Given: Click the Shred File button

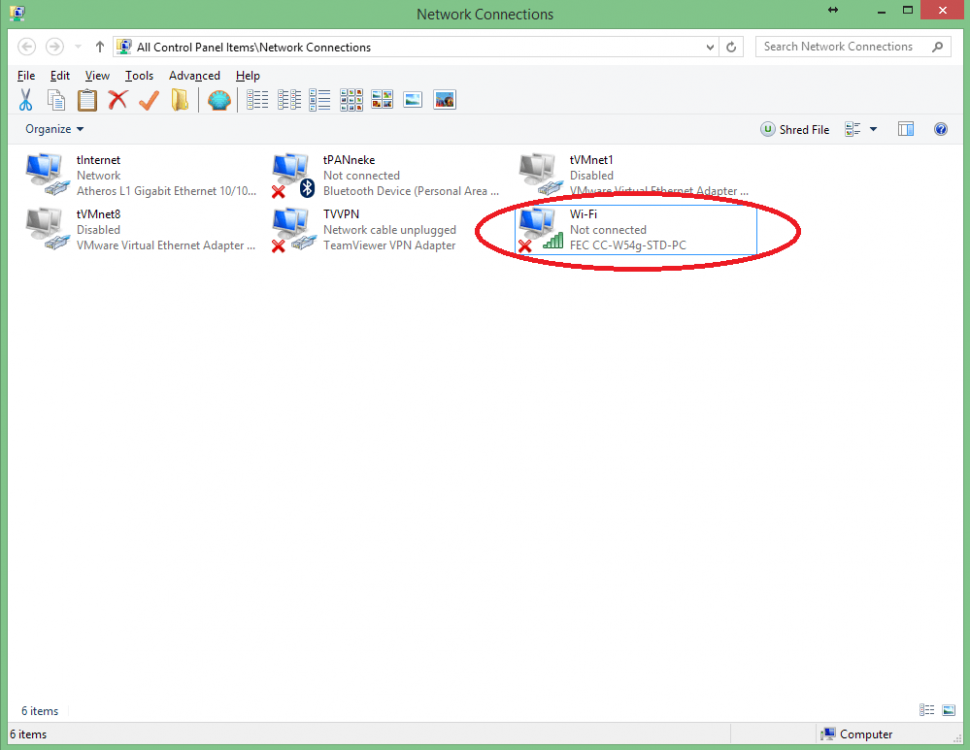Looking at the screenshot, I should point(795,129).
